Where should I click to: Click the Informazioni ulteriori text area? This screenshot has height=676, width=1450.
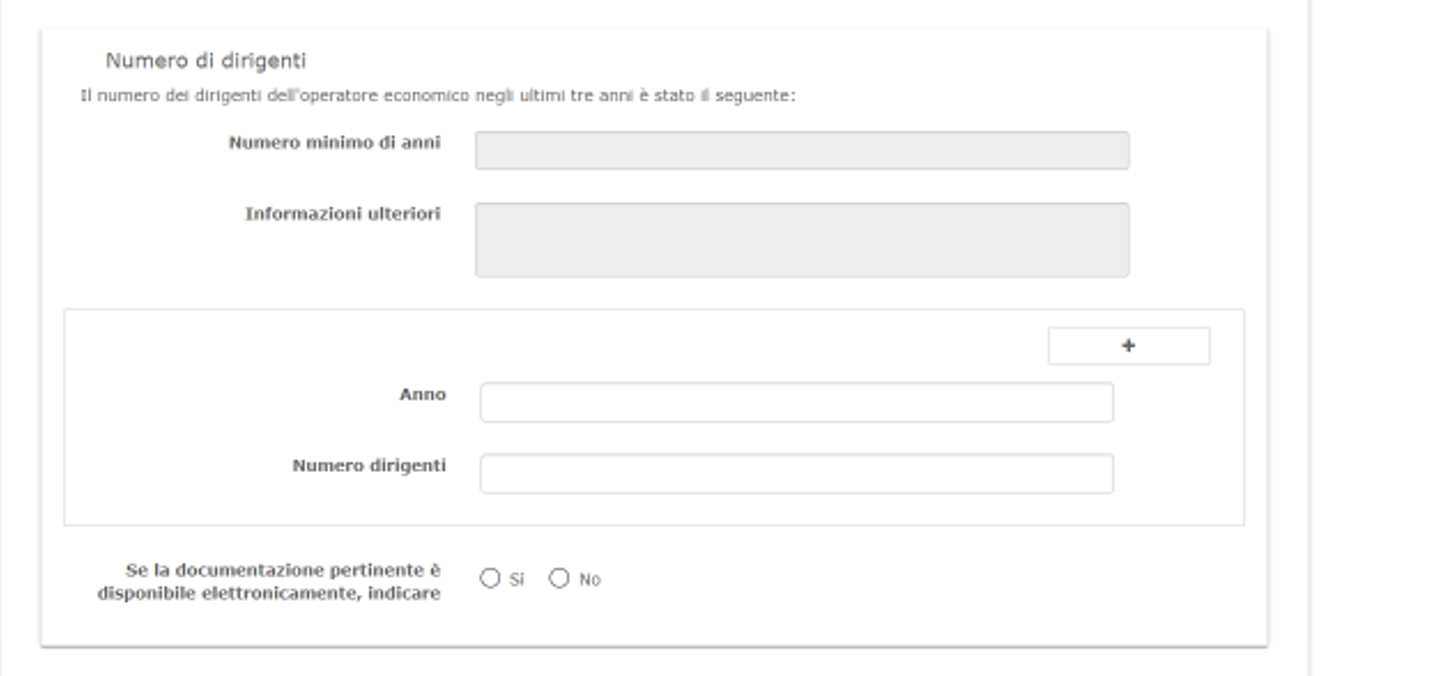coord(801,240)
